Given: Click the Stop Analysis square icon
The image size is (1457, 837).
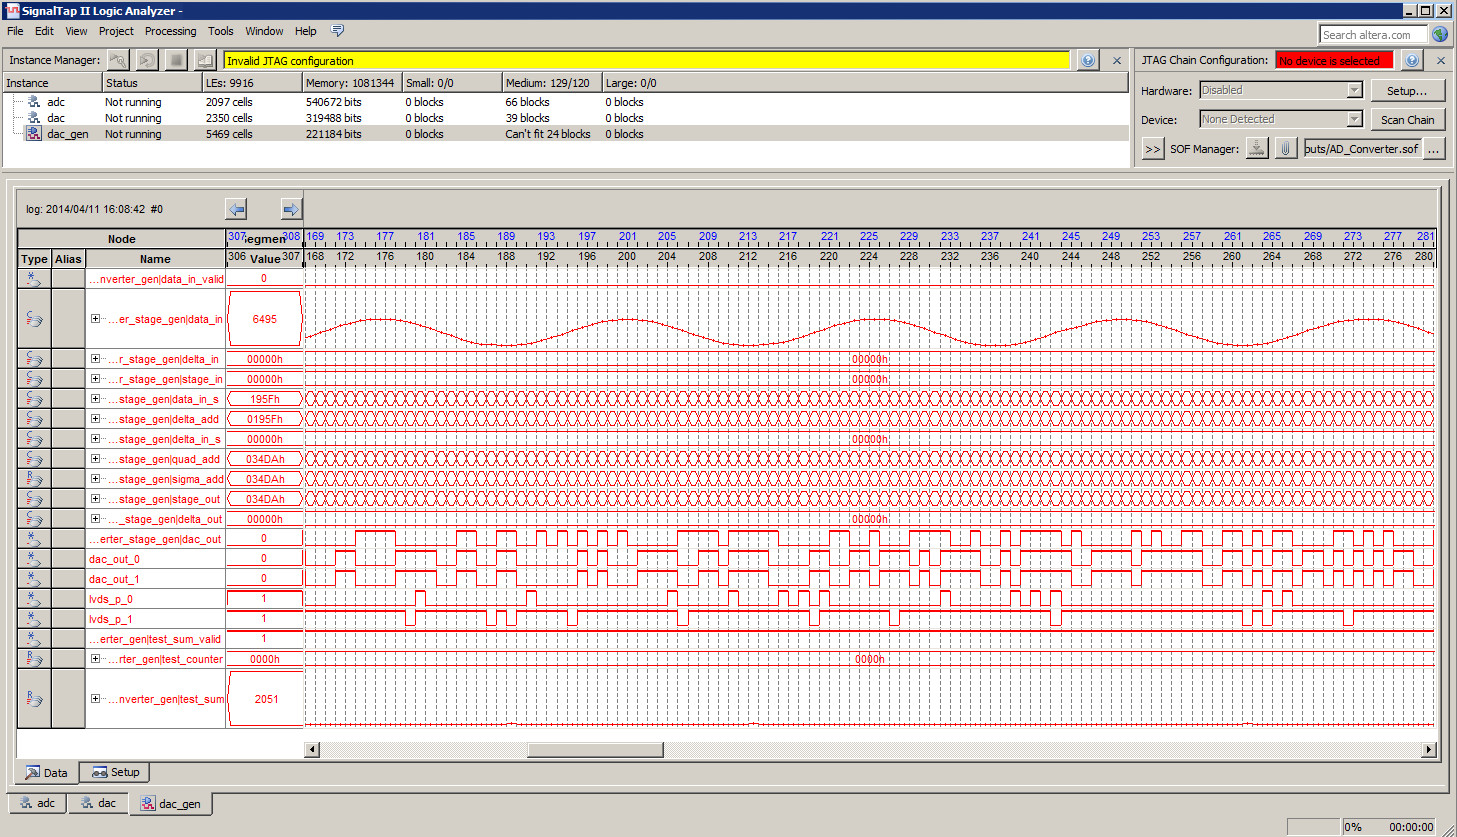Looking at the screenshot, I should [176, 60].
